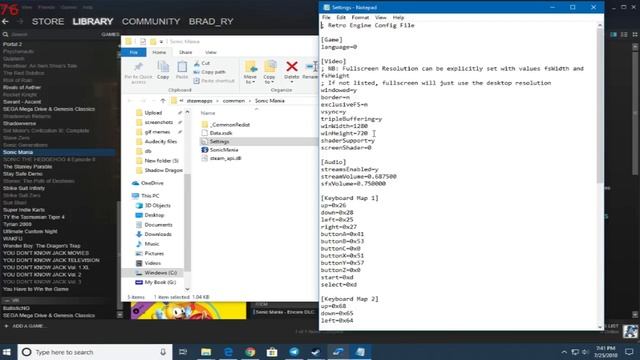Click common in the Explorer address path
The width and height of the screenshot is (640, 360).
coord(234,101)
